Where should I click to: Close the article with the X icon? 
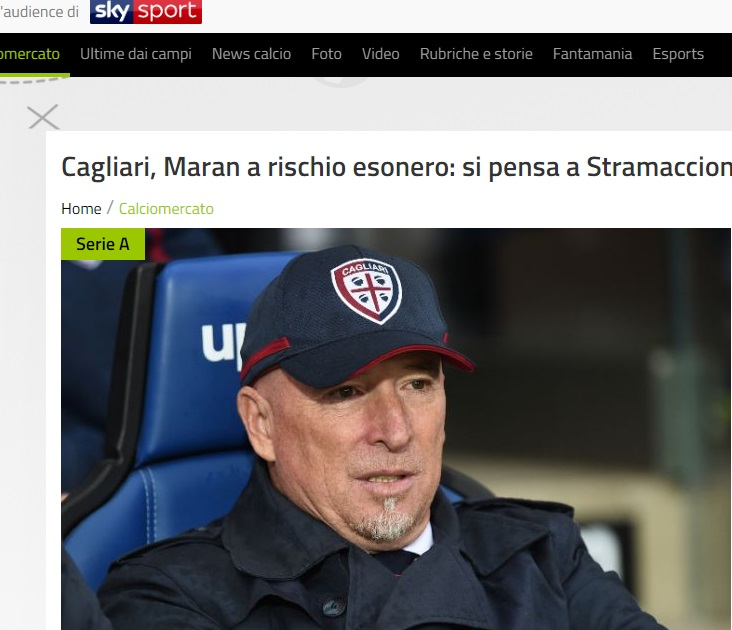pos(43,117)
